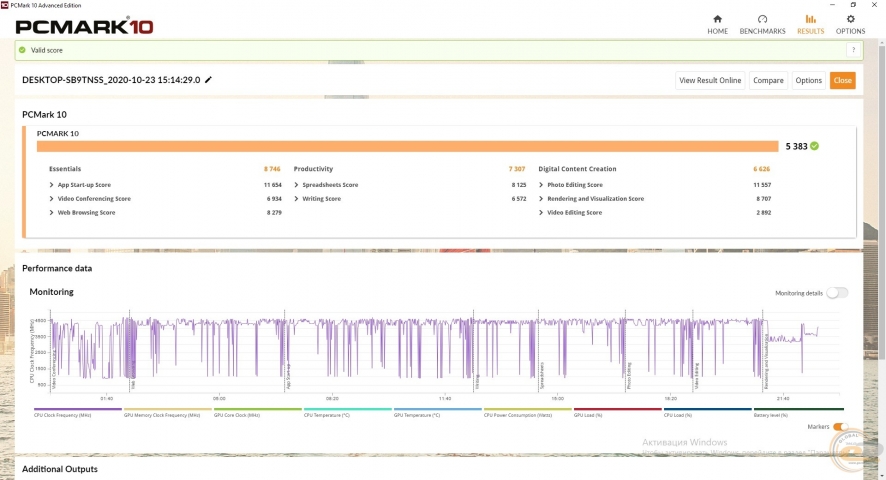Click the Digital Content Creation heading
The width and height of the screenshot is (886, 480).
pos(577,168)
